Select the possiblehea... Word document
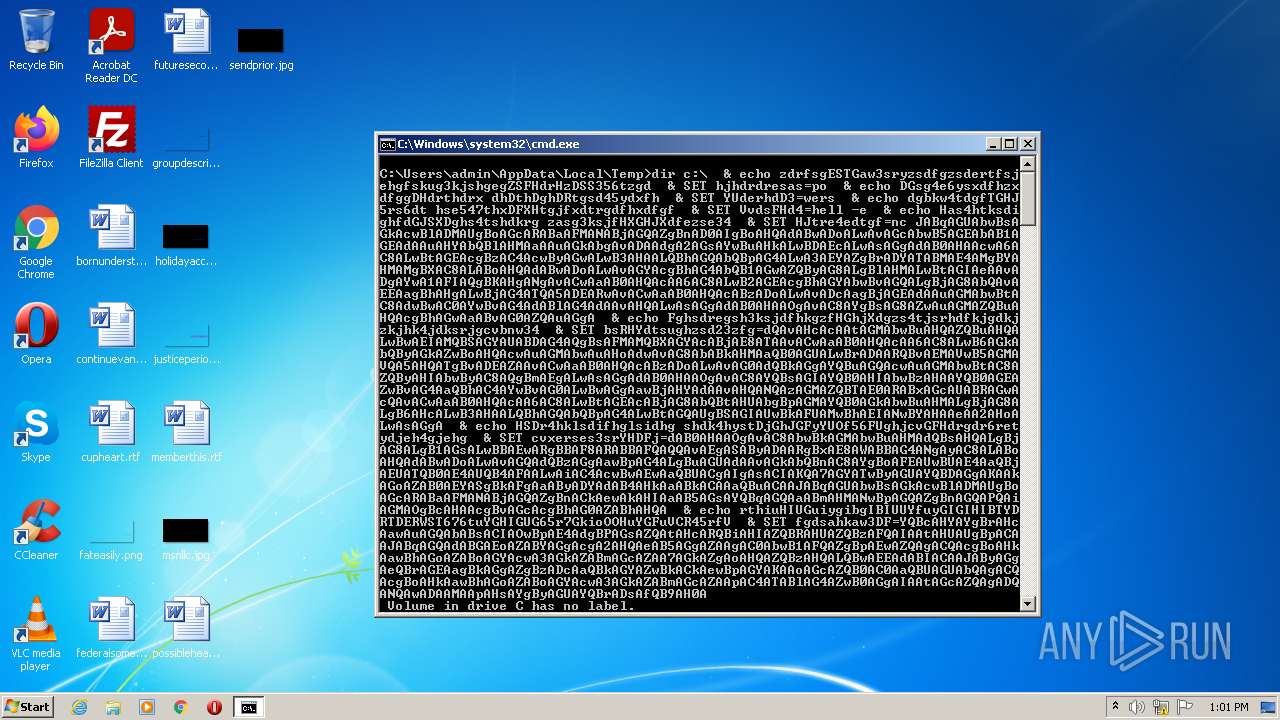 pyautogui.click(x=186, y=628)
